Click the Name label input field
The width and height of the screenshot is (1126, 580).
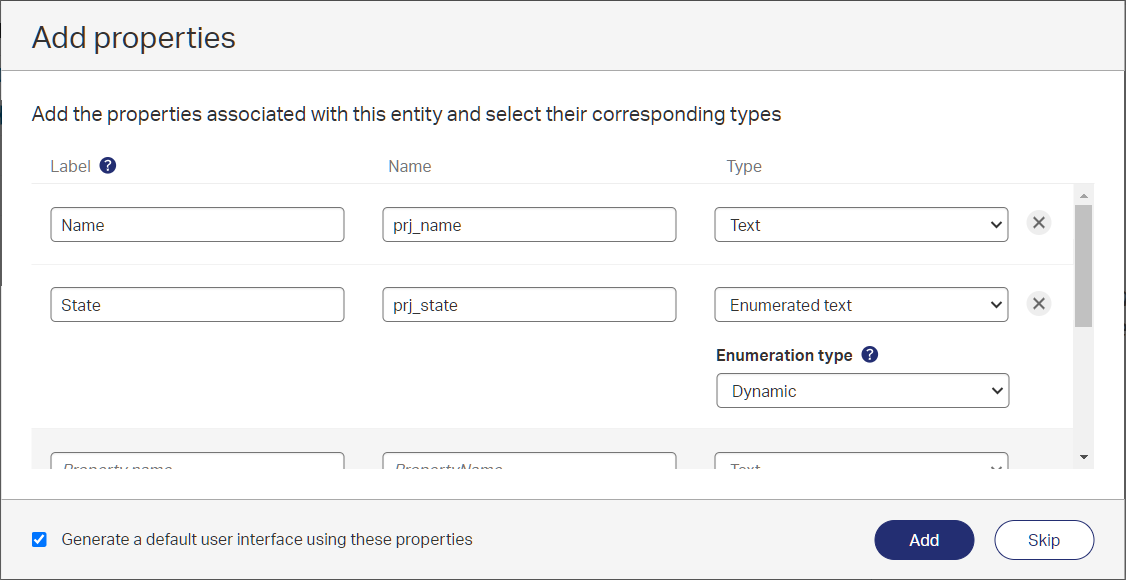[197, 225]
